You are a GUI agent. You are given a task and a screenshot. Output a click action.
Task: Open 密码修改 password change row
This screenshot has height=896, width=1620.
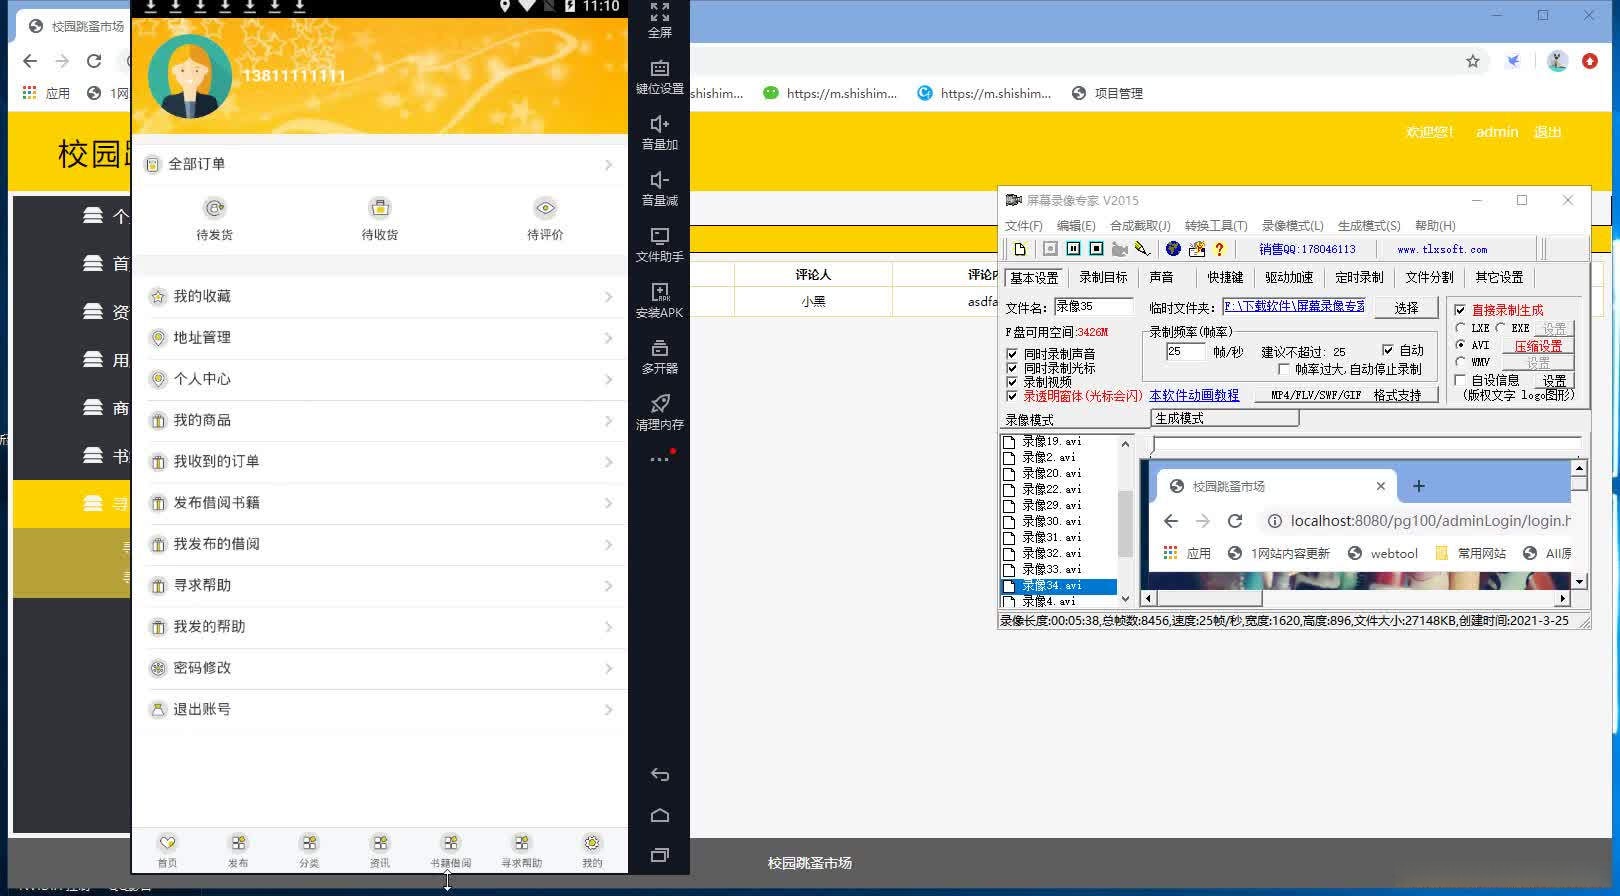pos(380,667)
